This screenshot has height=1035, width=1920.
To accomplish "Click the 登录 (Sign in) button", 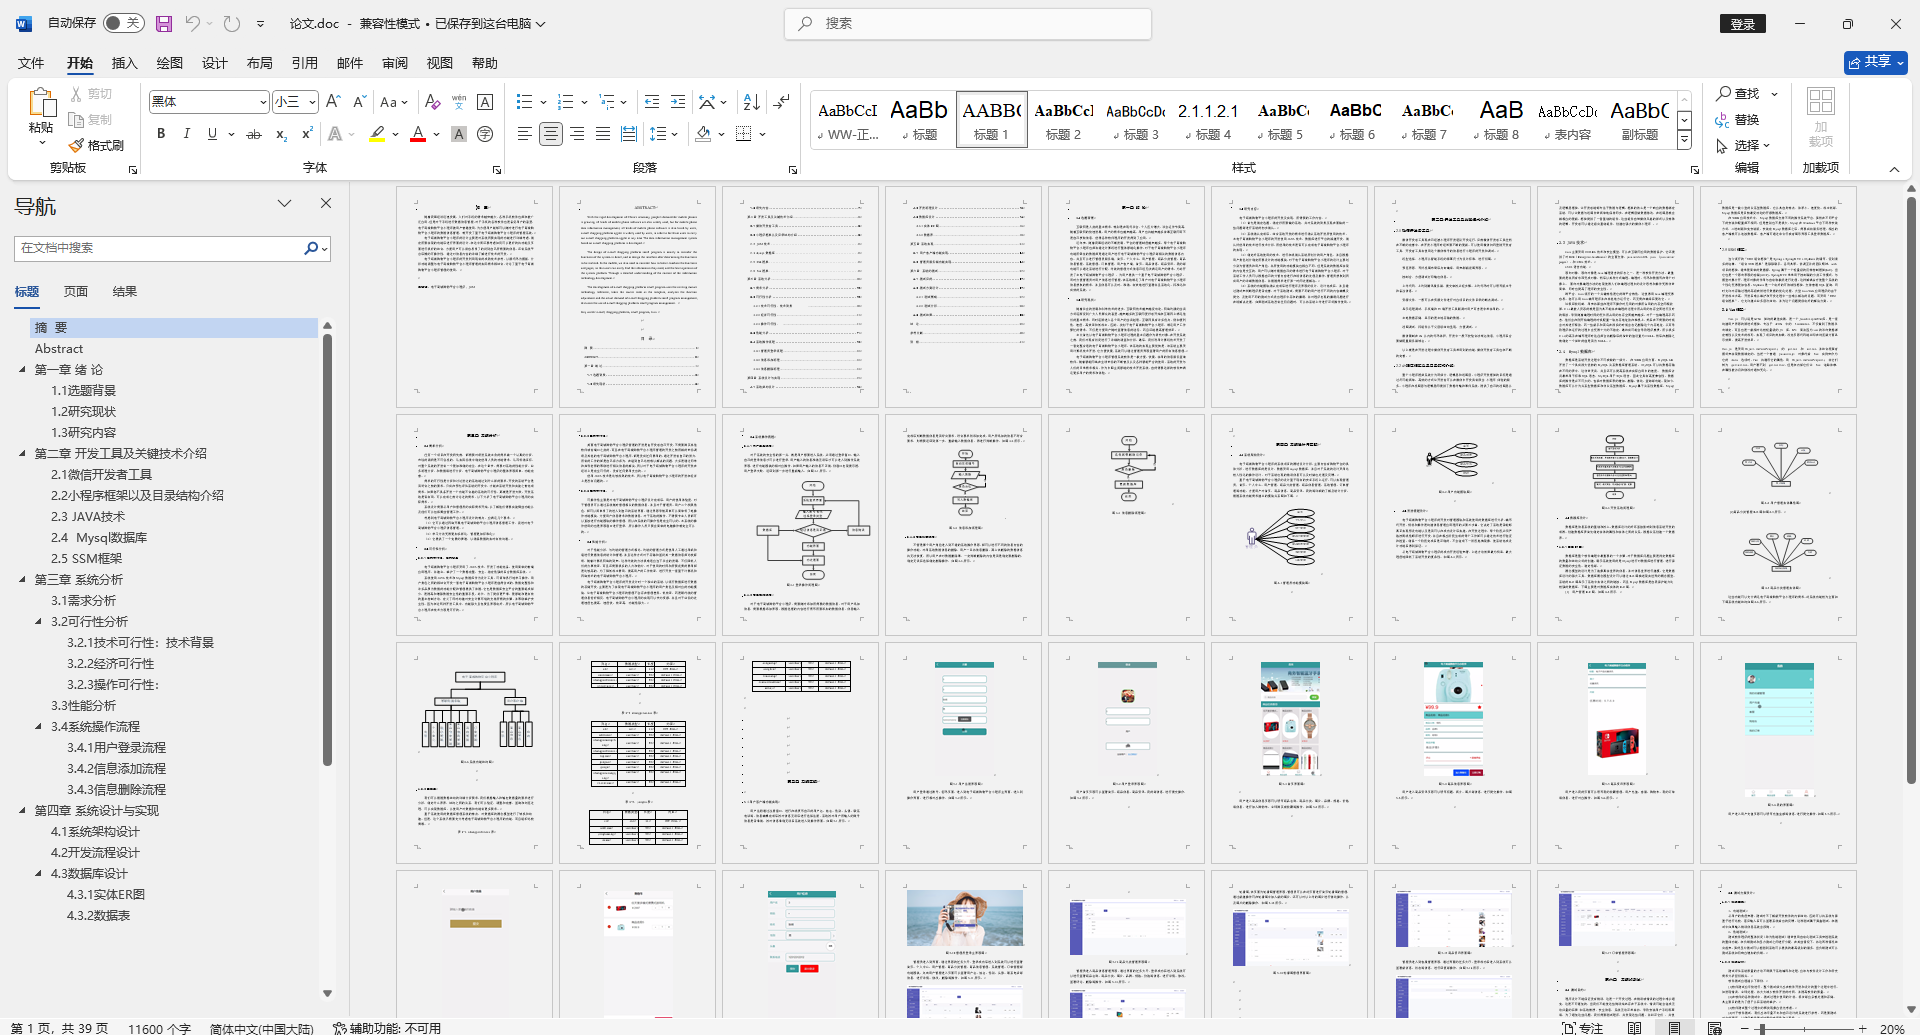I will 1743,24.
